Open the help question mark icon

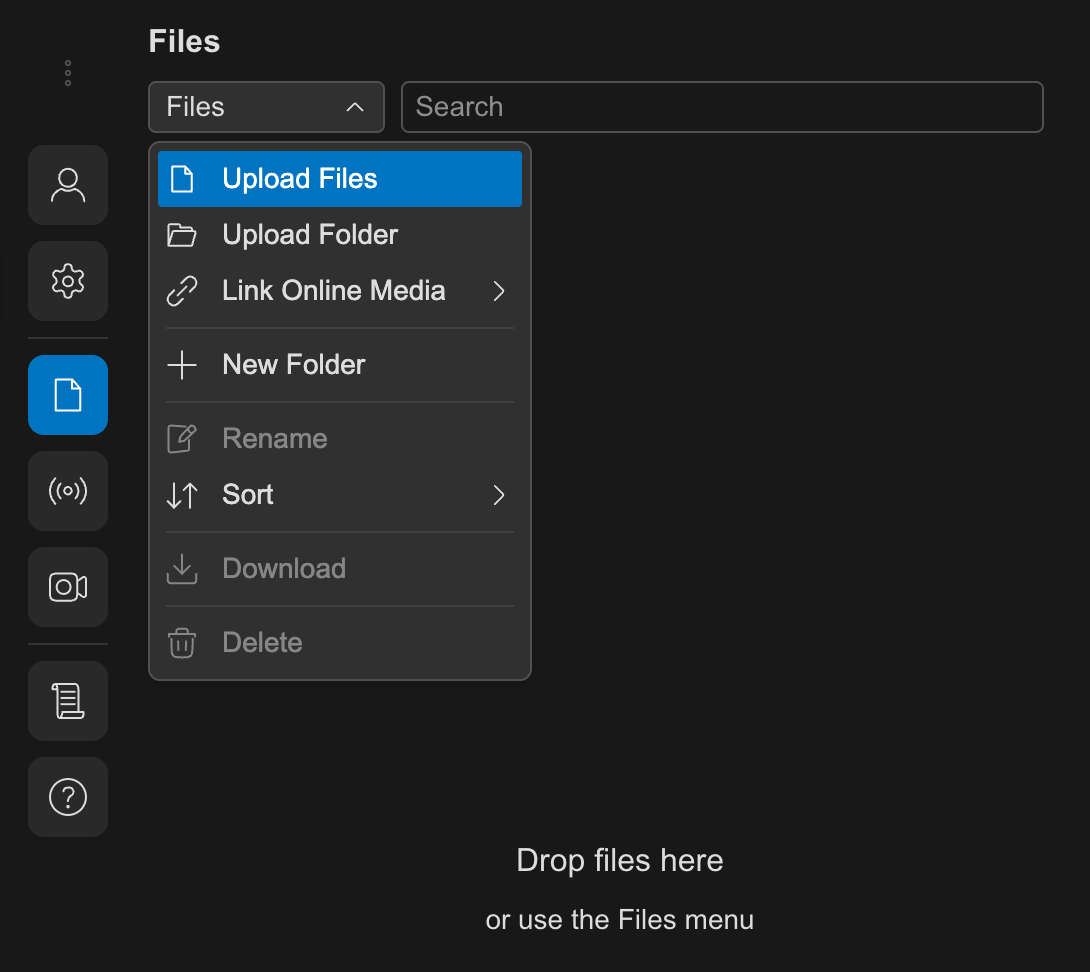pyautogui.click(x=68, y=797)
